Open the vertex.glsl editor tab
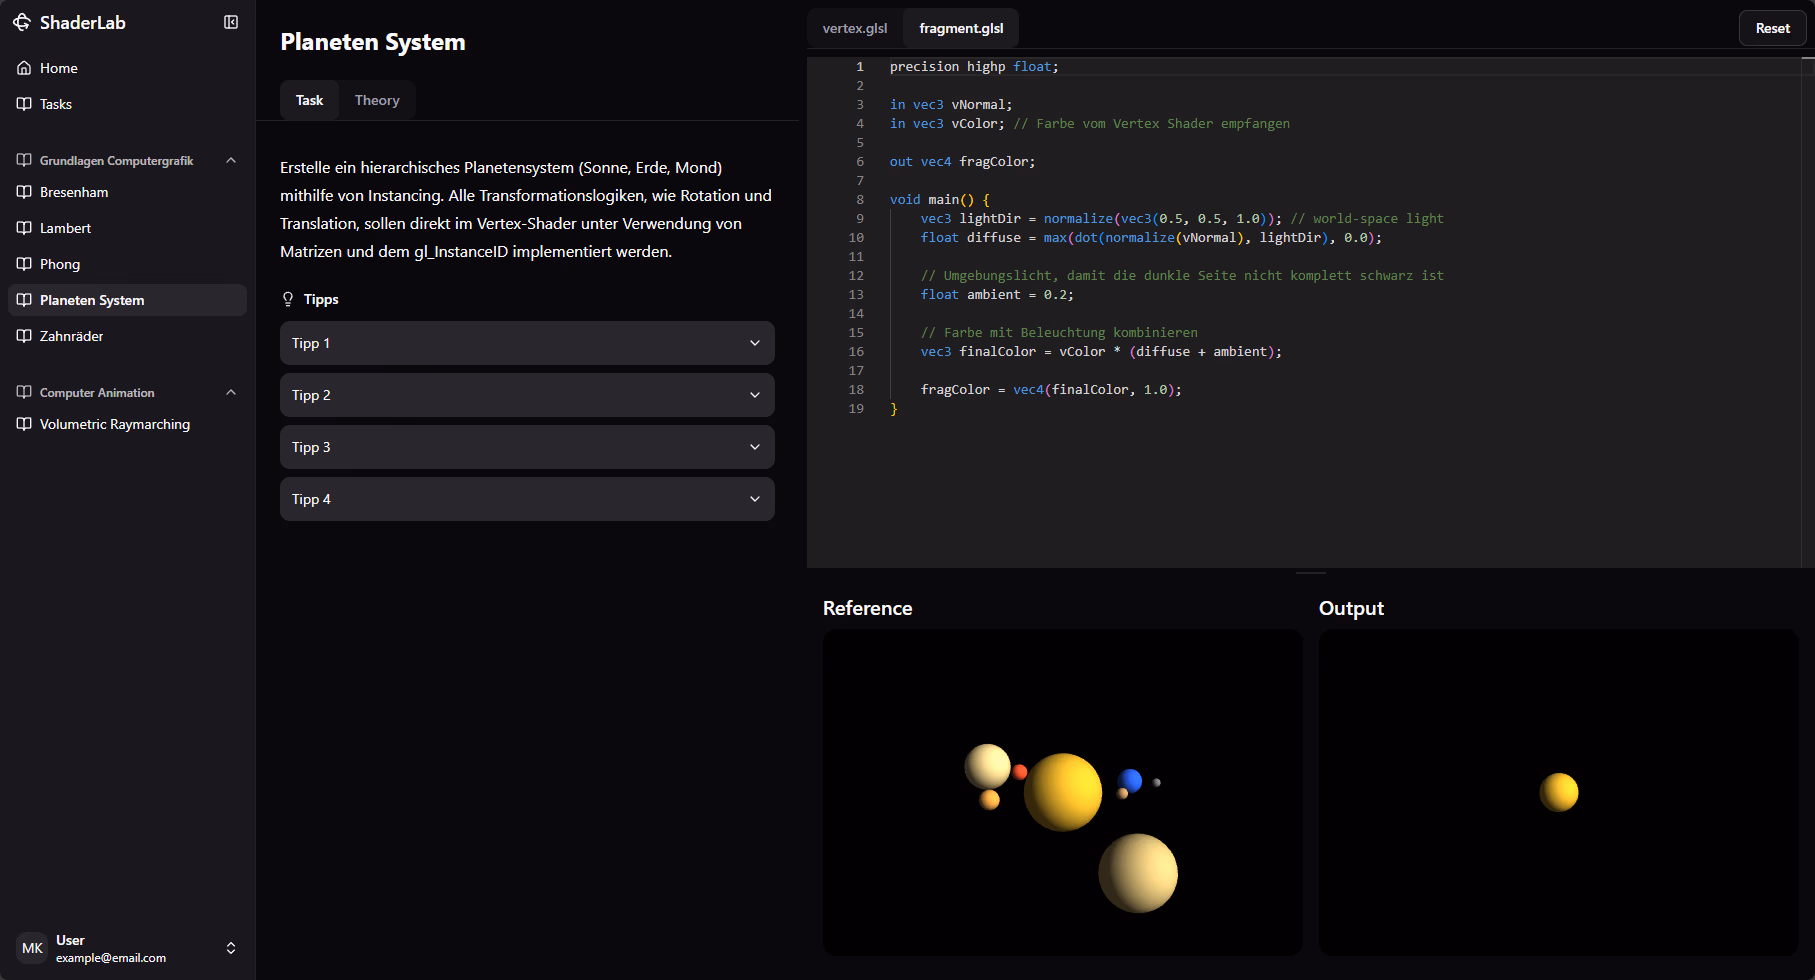 pos(854,28)
